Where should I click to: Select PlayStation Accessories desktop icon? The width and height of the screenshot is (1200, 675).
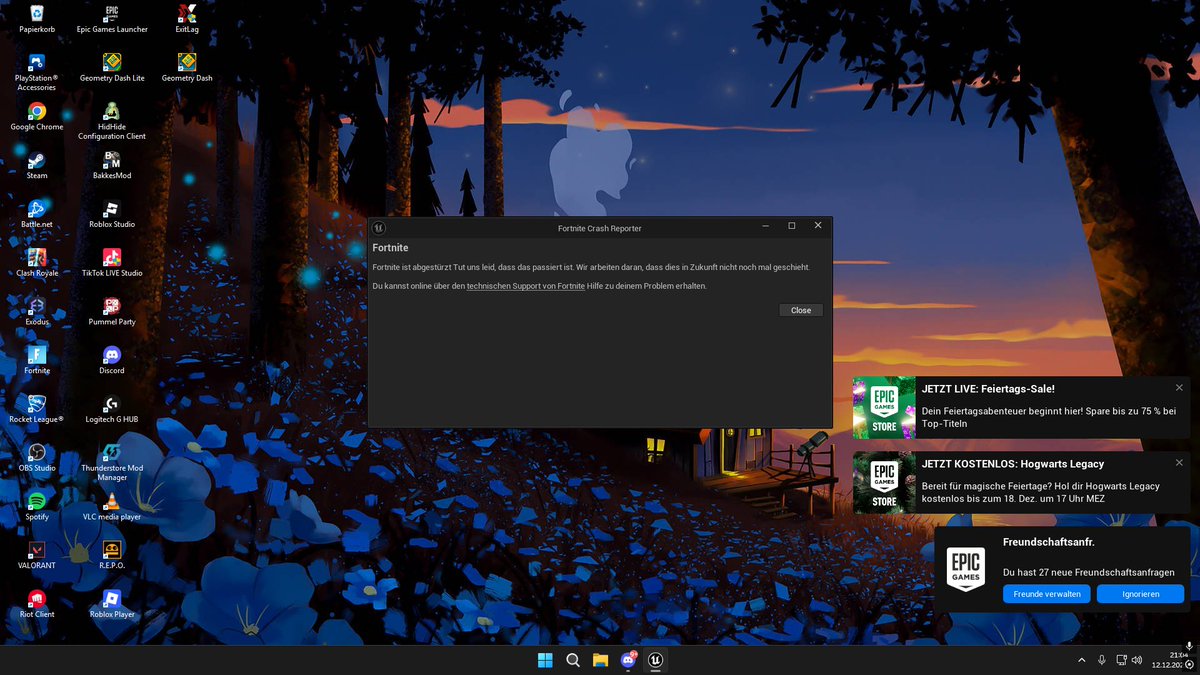[x=37, y=72]
